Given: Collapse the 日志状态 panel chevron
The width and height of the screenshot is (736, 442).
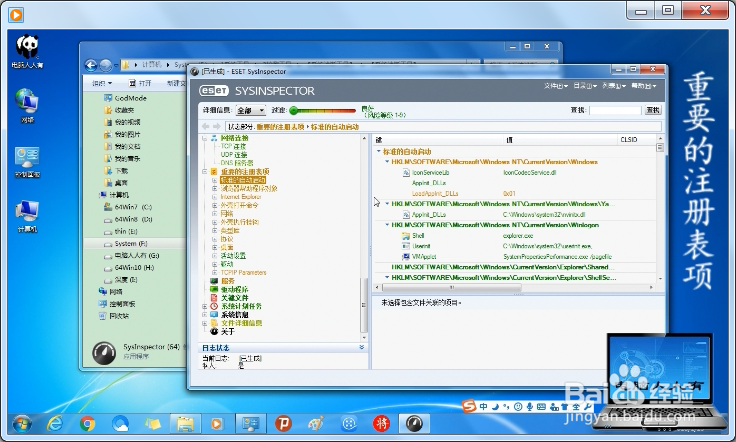Looking at the screenshot, I should tap(361, 347).
